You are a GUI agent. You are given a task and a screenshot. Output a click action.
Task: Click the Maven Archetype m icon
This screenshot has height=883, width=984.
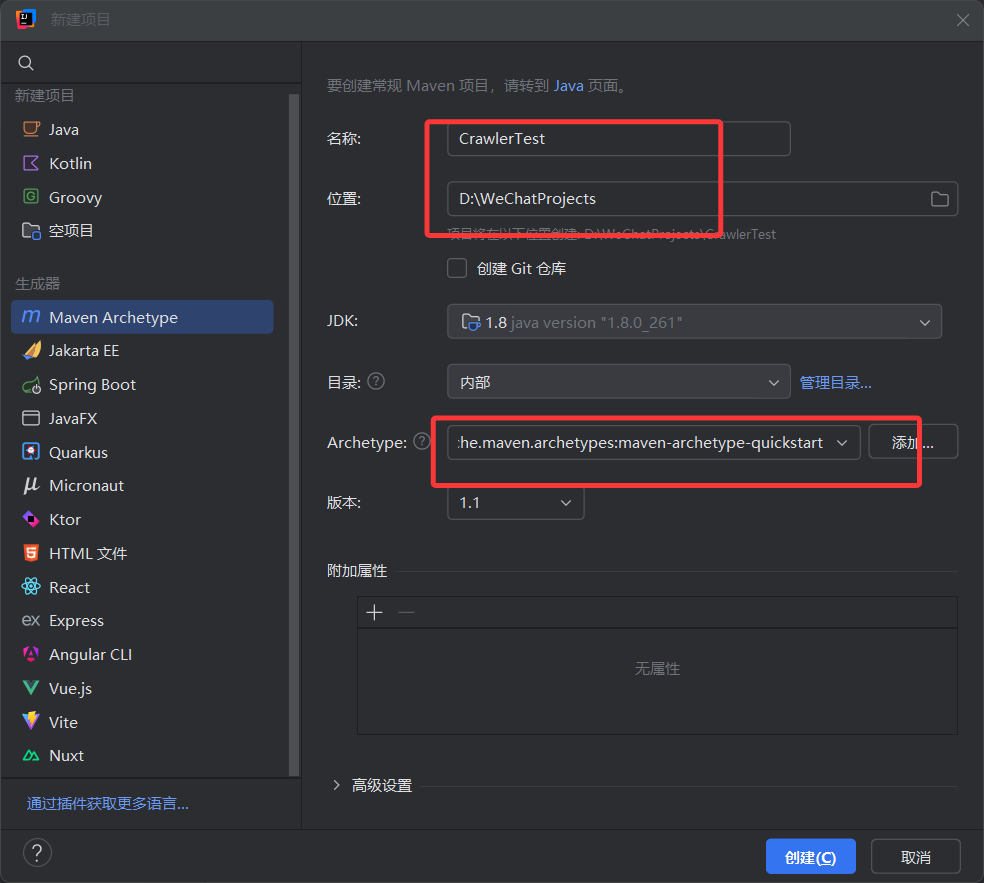pos(31,317)
